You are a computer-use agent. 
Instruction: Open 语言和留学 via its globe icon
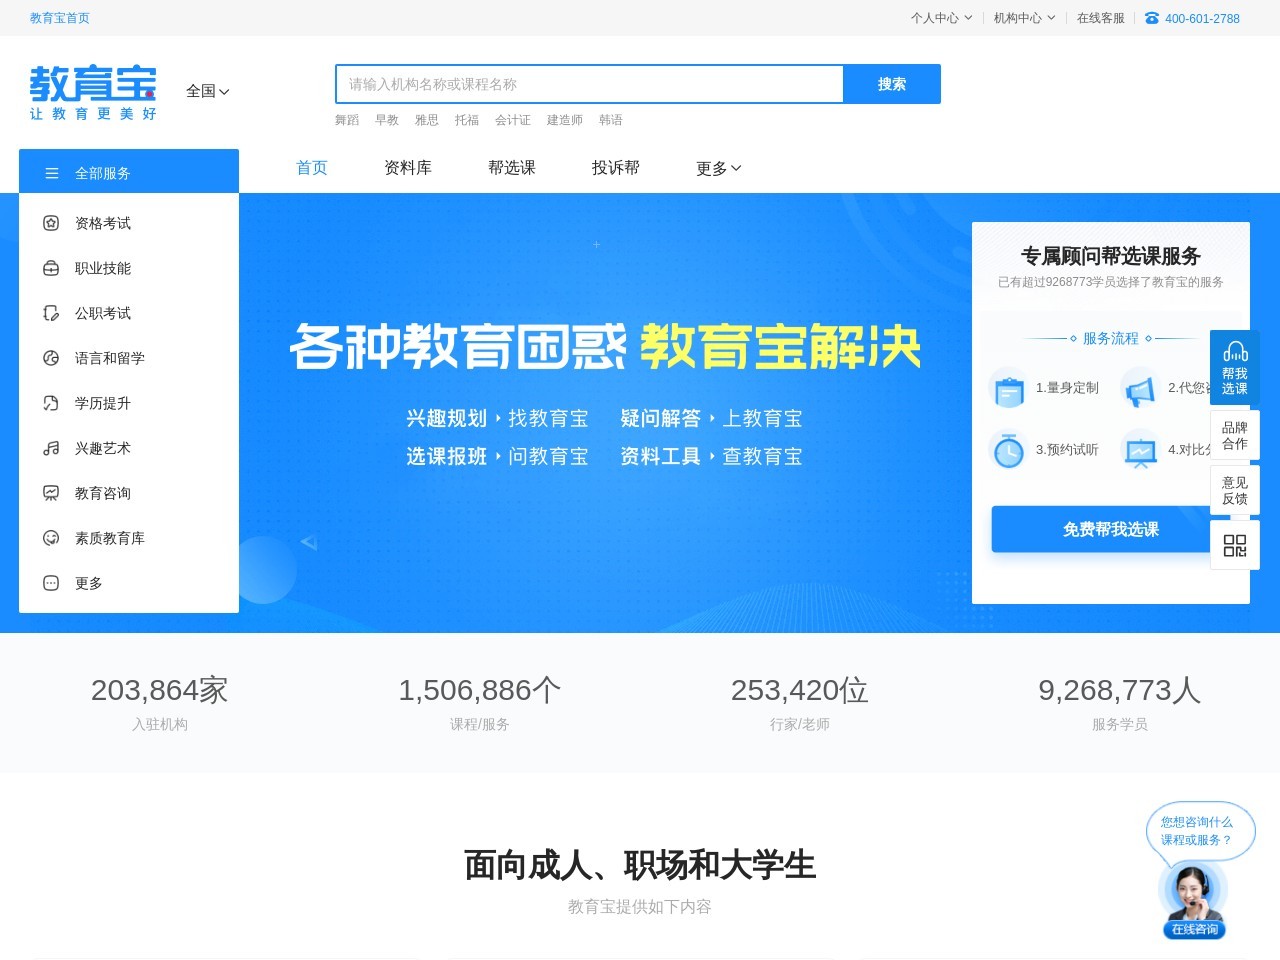tap(51, 358)
